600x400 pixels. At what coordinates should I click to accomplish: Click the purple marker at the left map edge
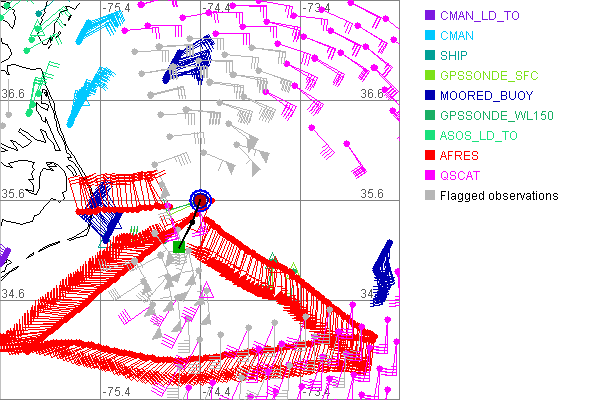pyautogui.click(x=3, y=256)
